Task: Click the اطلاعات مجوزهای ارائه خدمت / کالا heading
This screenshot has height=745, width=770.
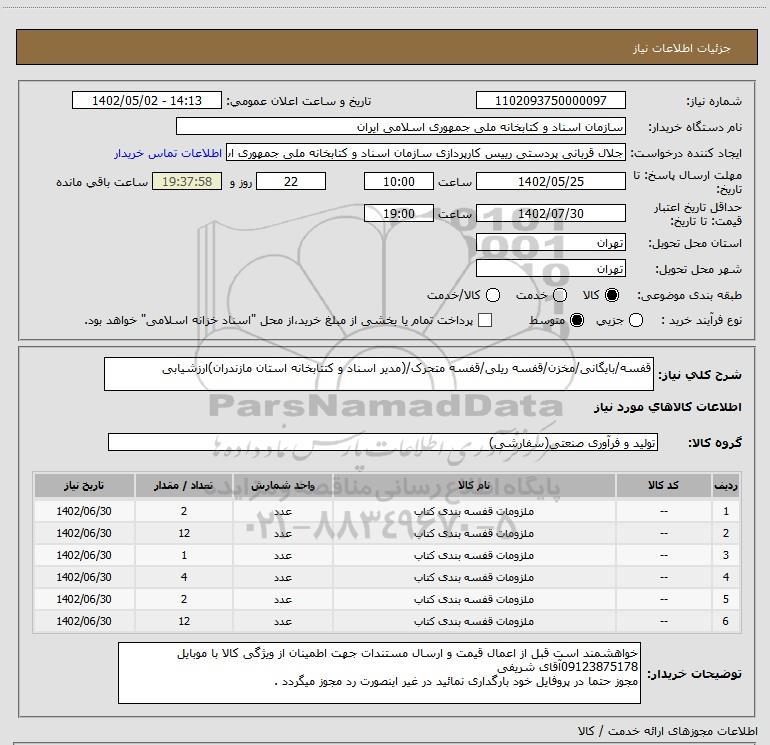Action: click(x=667, y=731)
